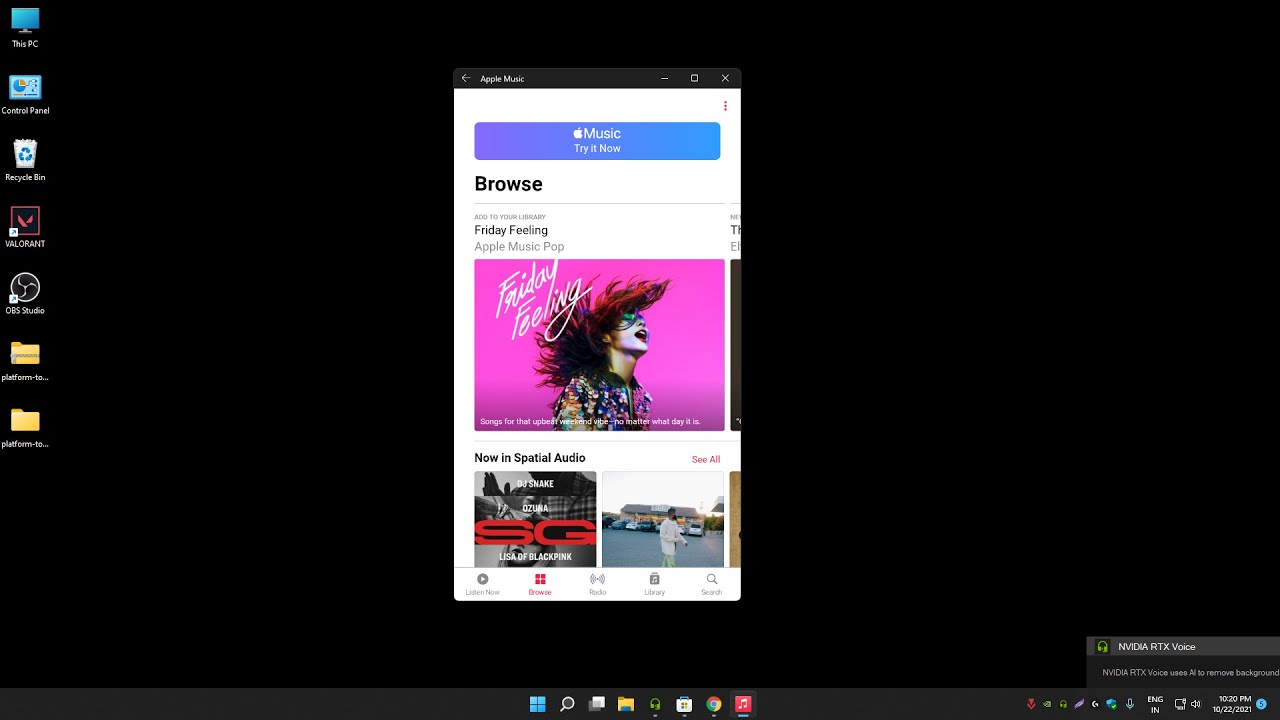Select the upper platform-to... folder
Screen dimensions: 1280x720
click(x=25, y=361)
